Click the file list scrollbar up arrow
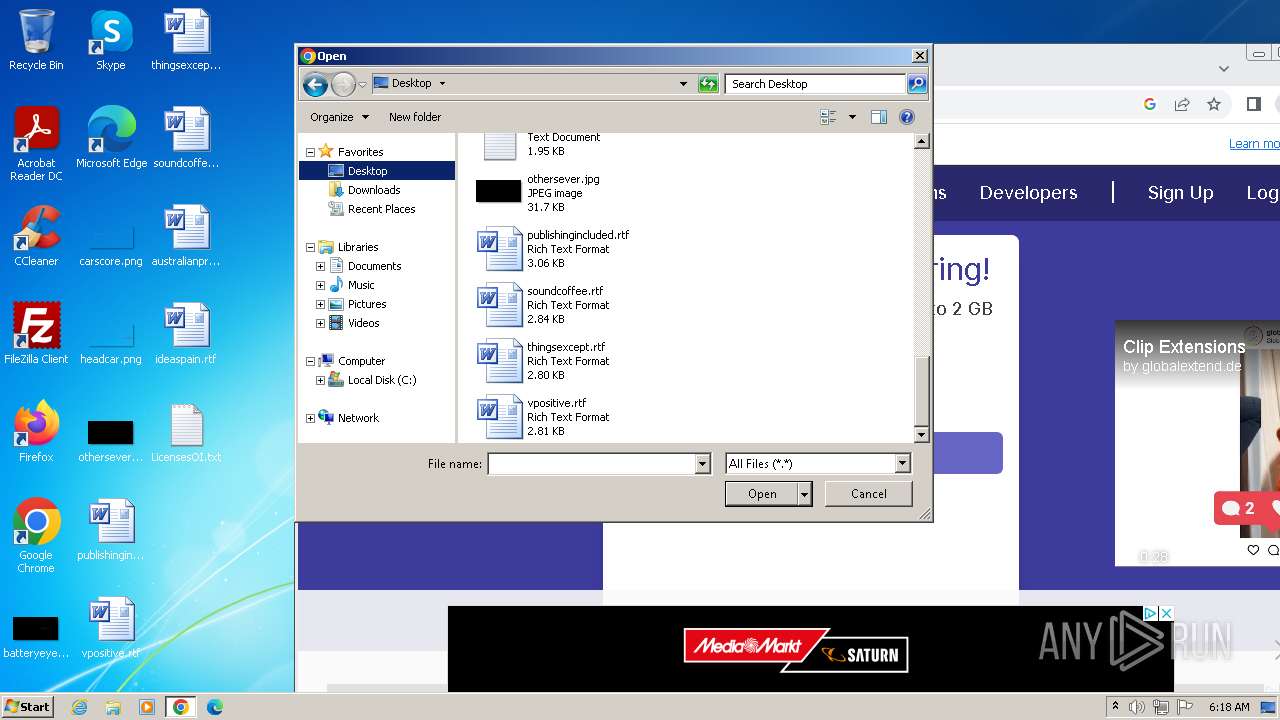The image size is (1280, 720). point(922,142)
